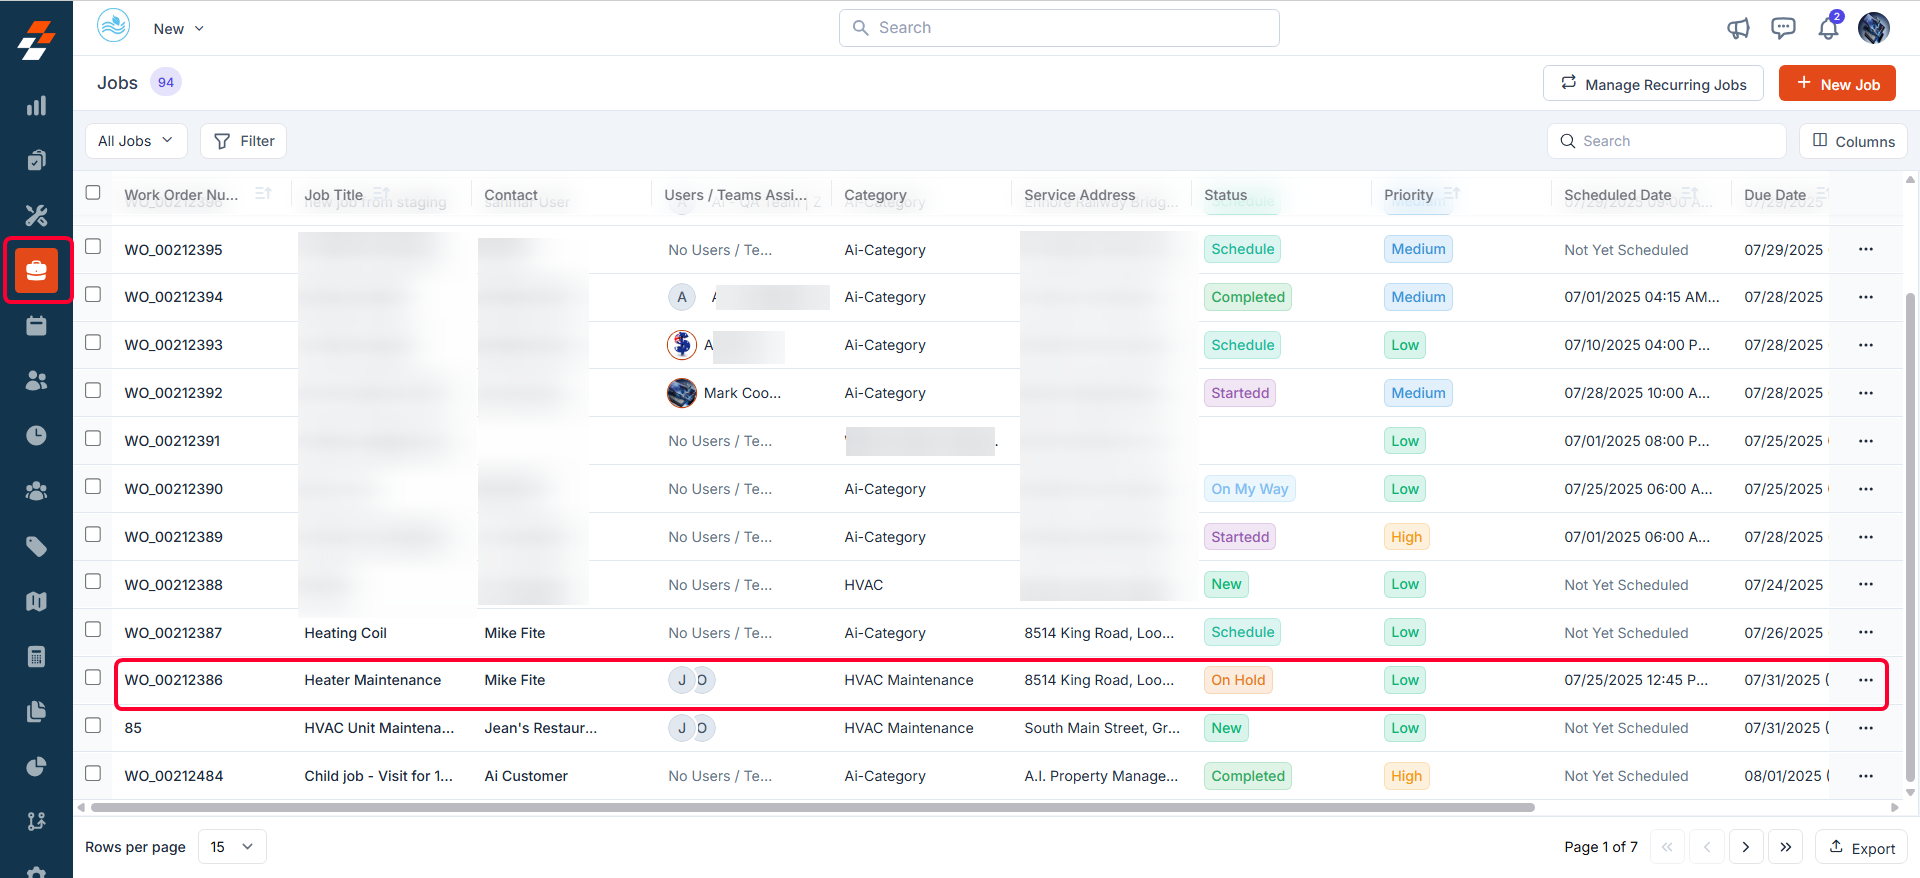
Task: Open the clock timesheet sidebar icon
Action: click(x=36, y=435)
